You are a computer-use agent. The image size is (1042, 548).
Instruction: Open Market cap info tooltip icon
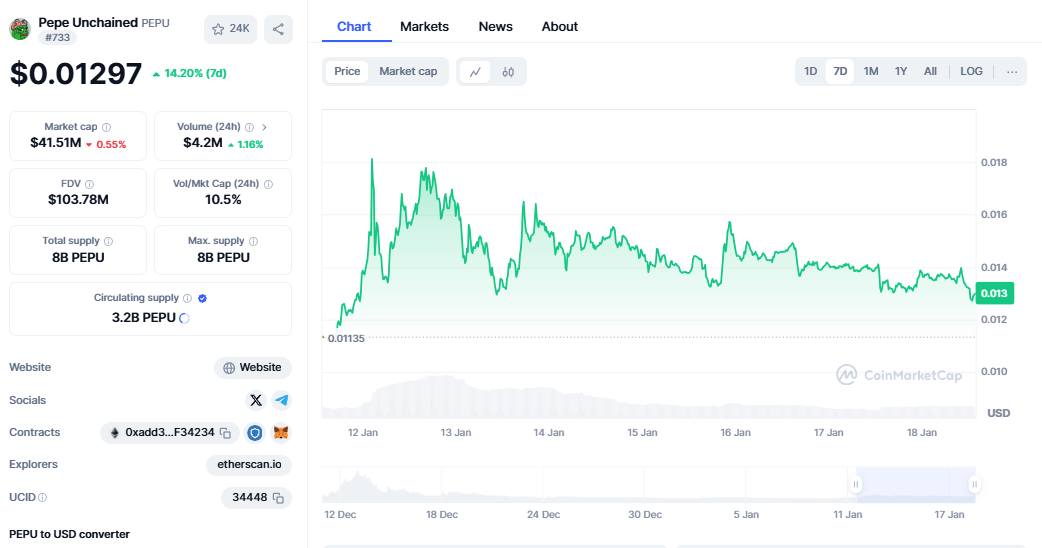click(x=106, y=127)
